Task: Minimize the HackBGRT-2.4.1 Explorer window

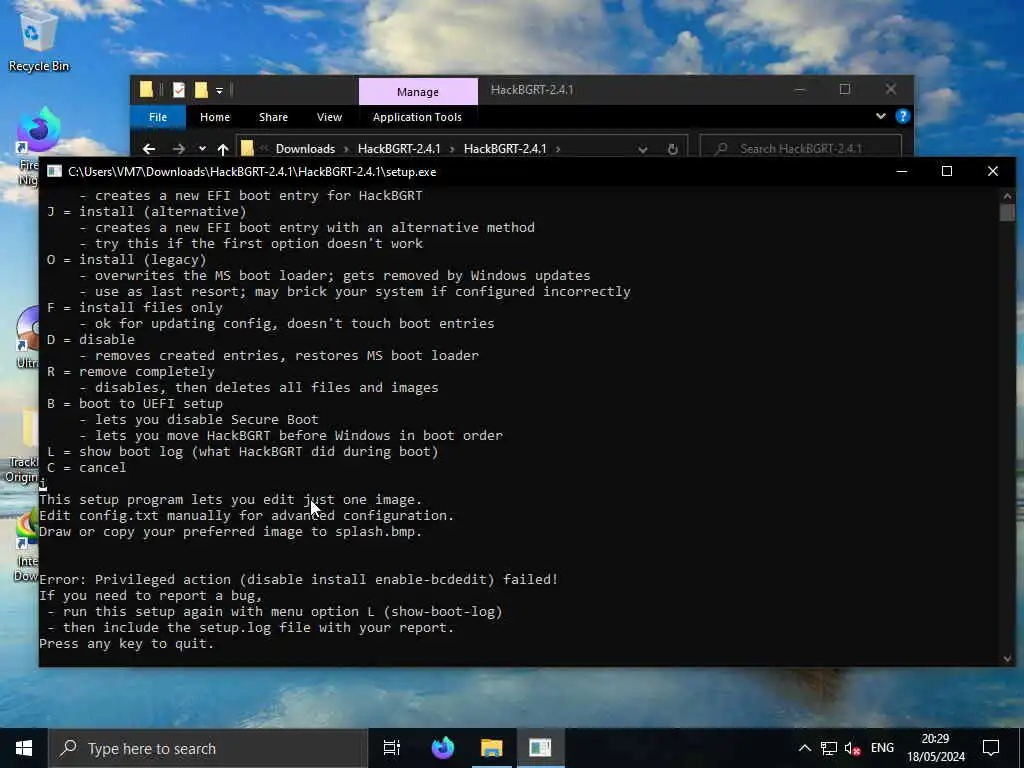Action: [x=799, y=89]
